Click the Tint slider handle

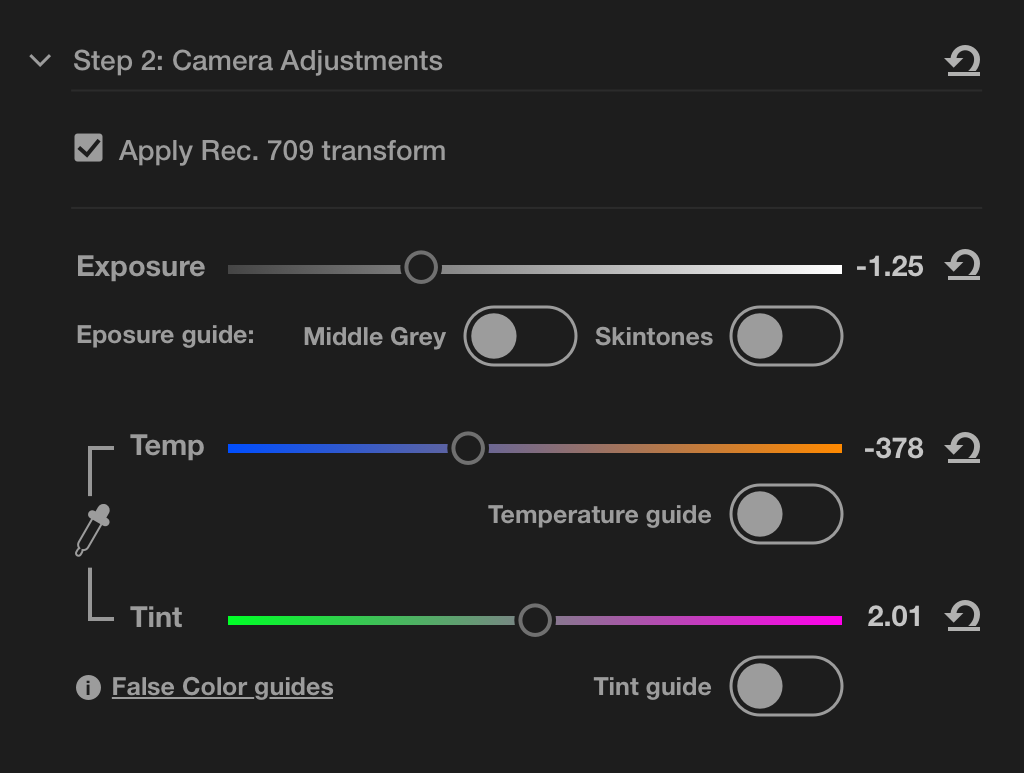tap(535, 620)
